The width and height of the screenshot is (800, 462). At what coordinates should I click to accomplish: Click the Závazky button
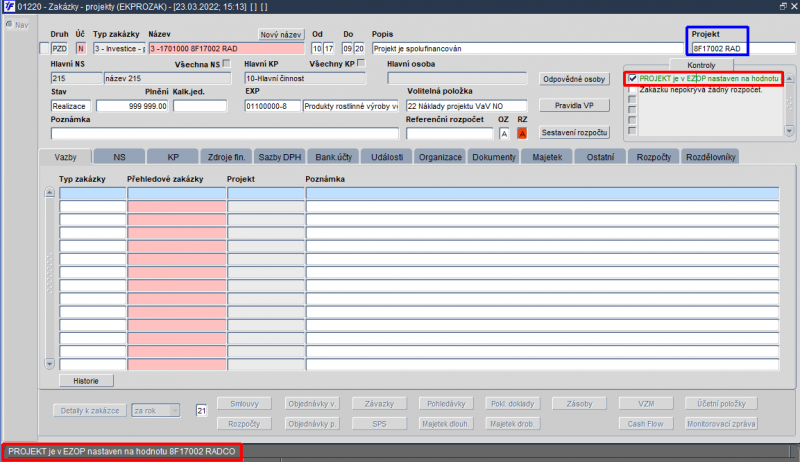(379, 404)
